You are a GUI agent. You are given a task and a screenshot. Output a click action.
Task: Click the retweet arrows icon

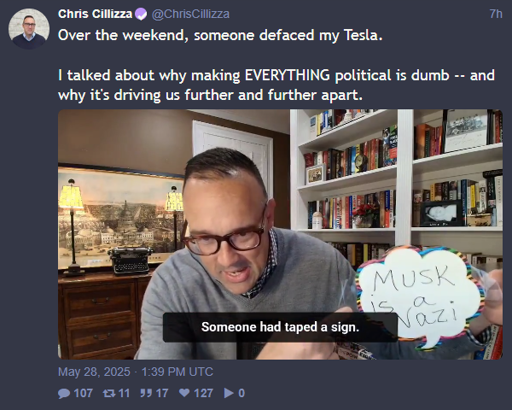pos(109,393)
